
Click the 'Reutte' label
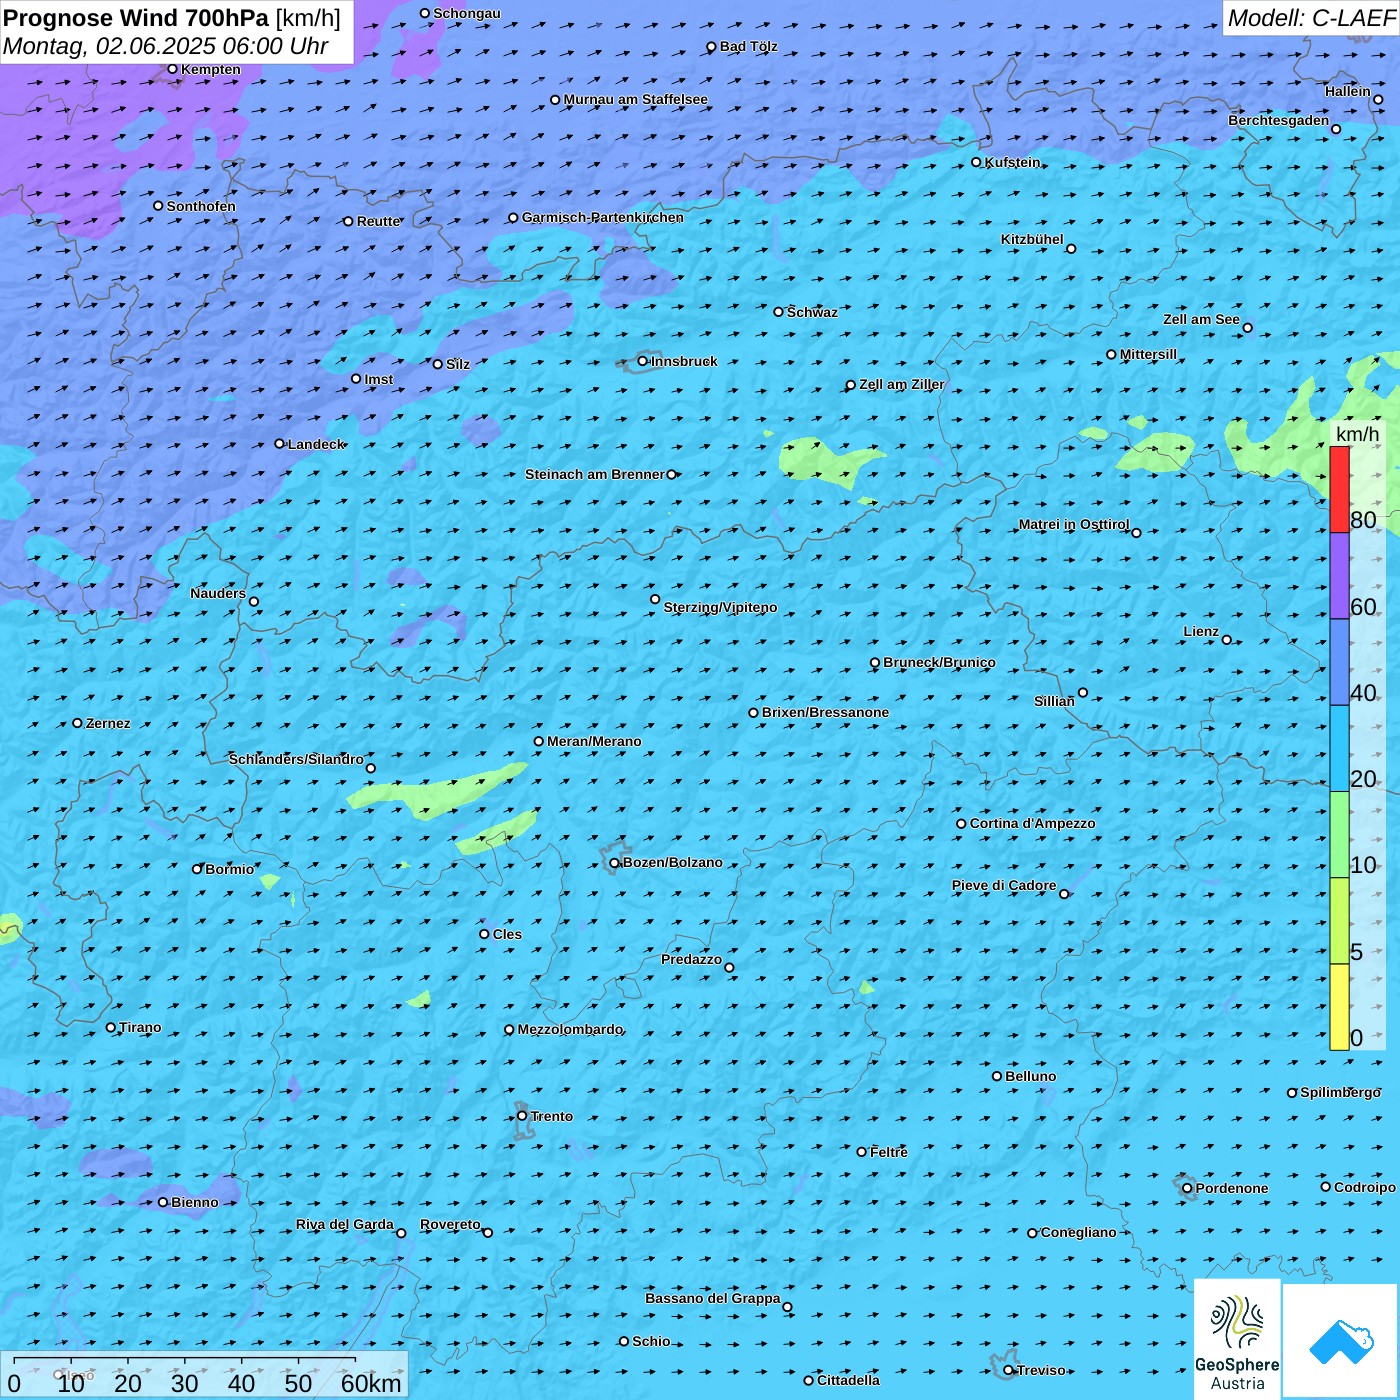click(x=379, y=221)
